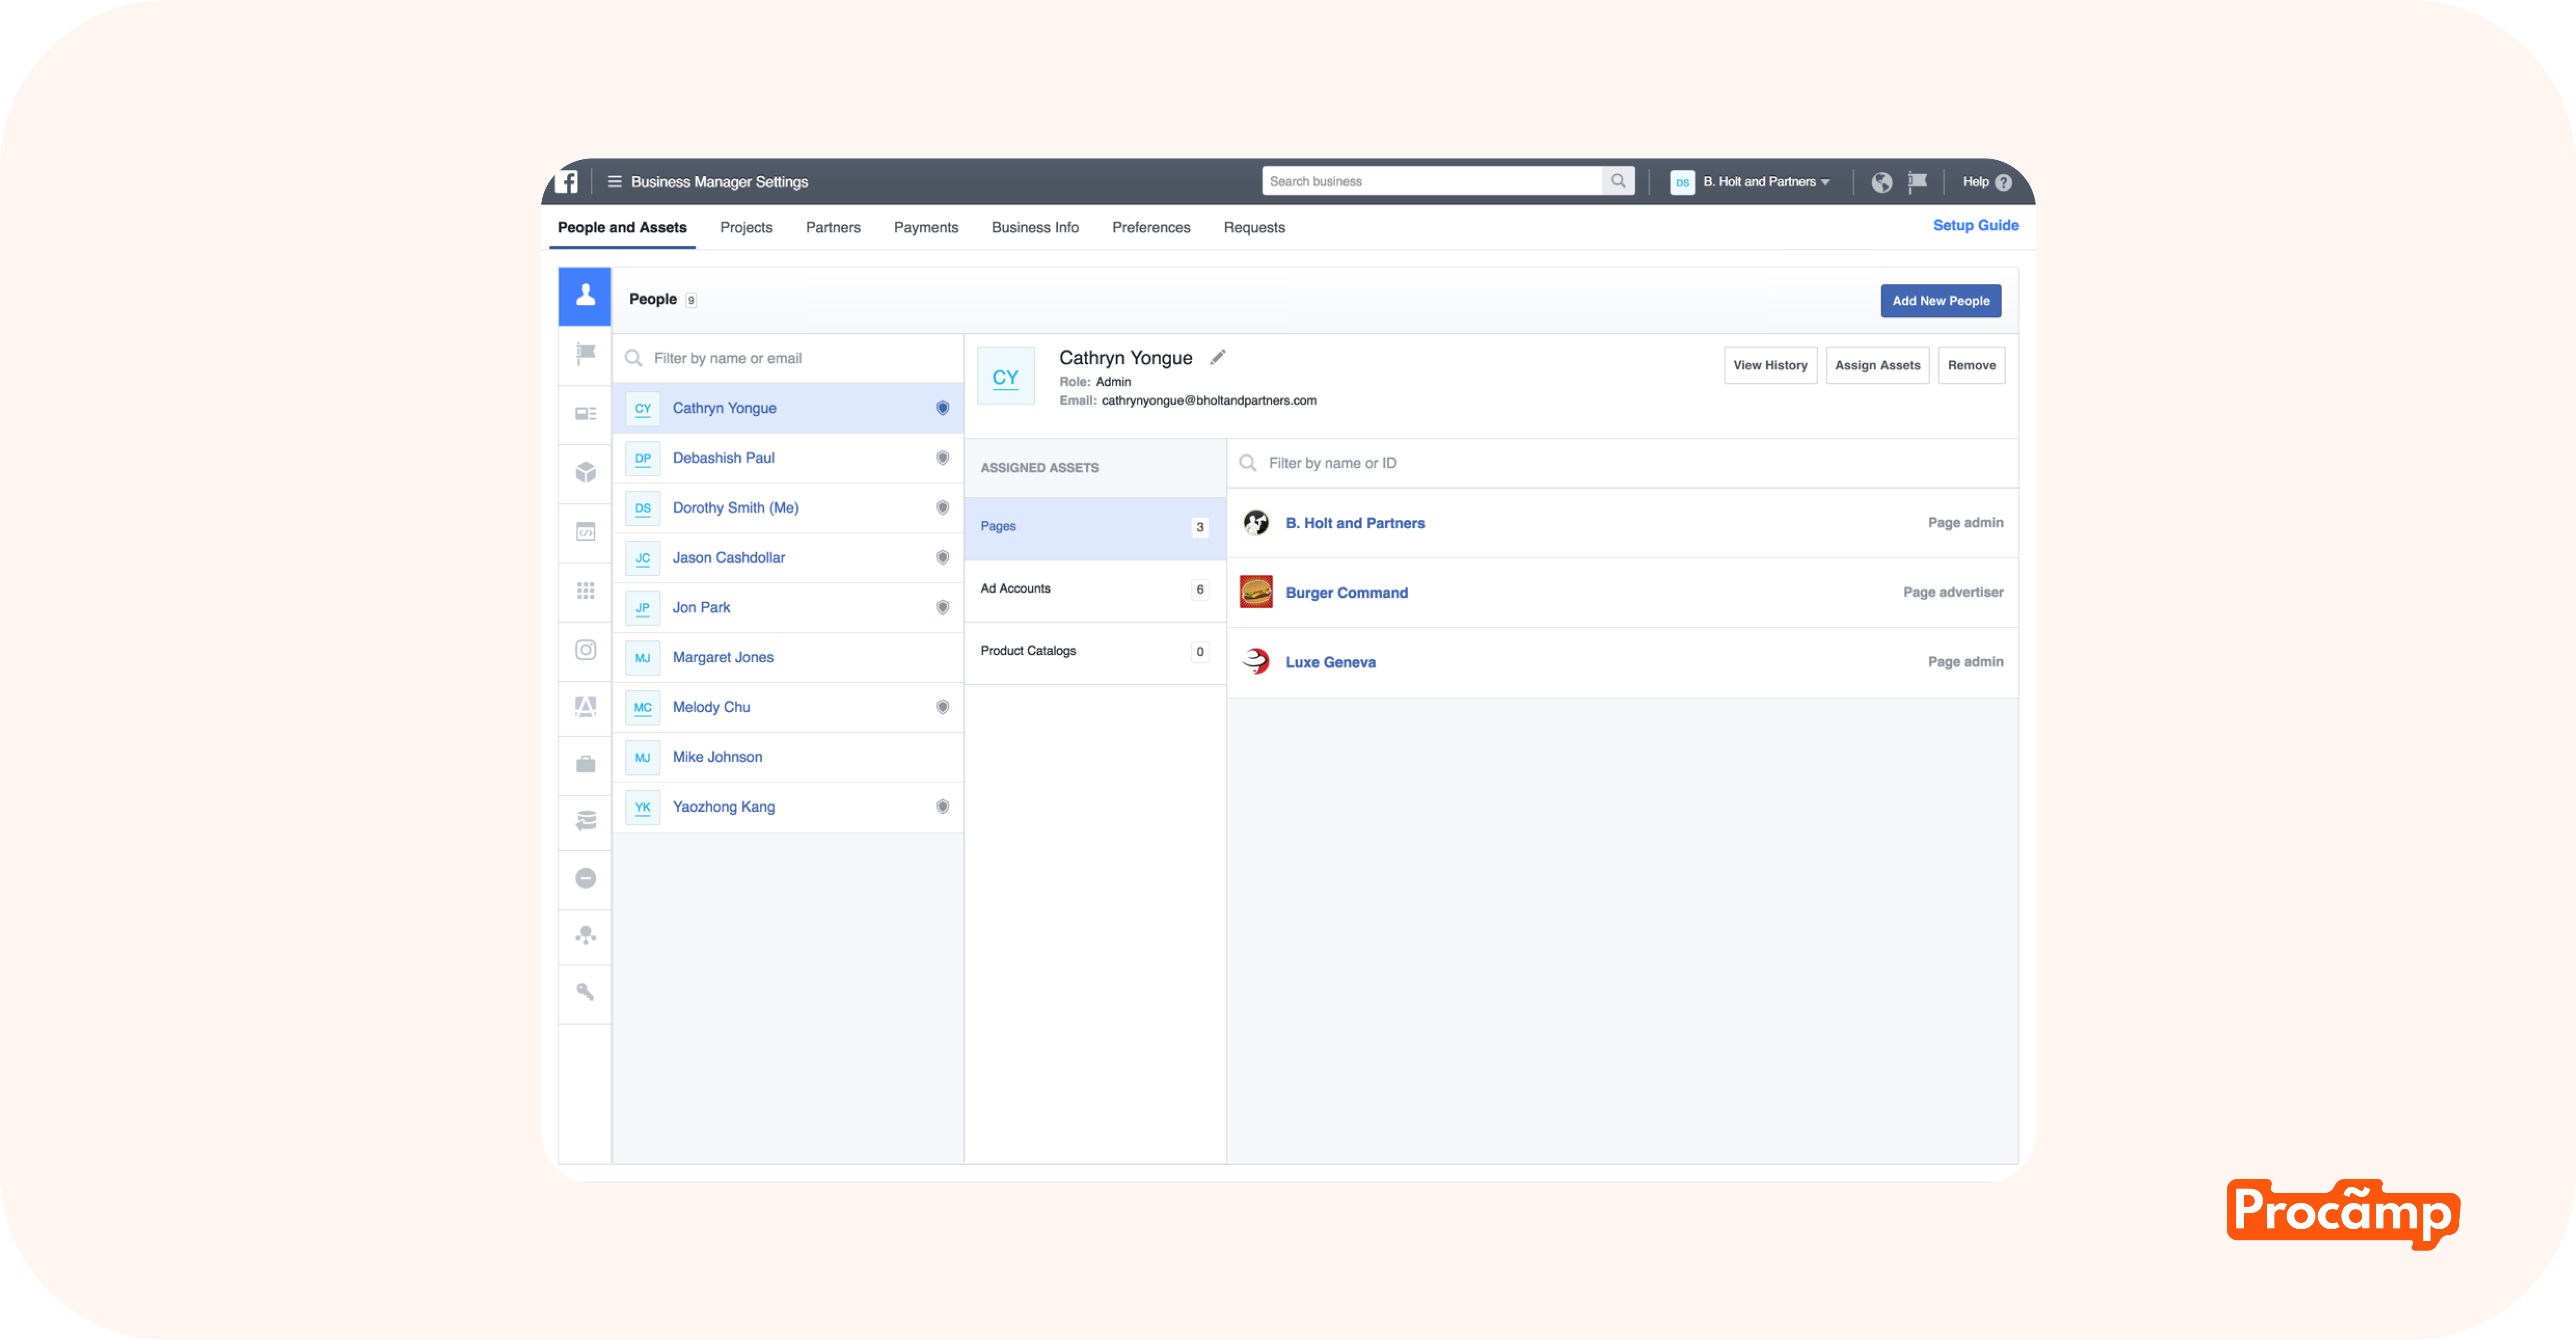Open the data sources database icon
The image size is (2576, 1340).
pos(585,821)
